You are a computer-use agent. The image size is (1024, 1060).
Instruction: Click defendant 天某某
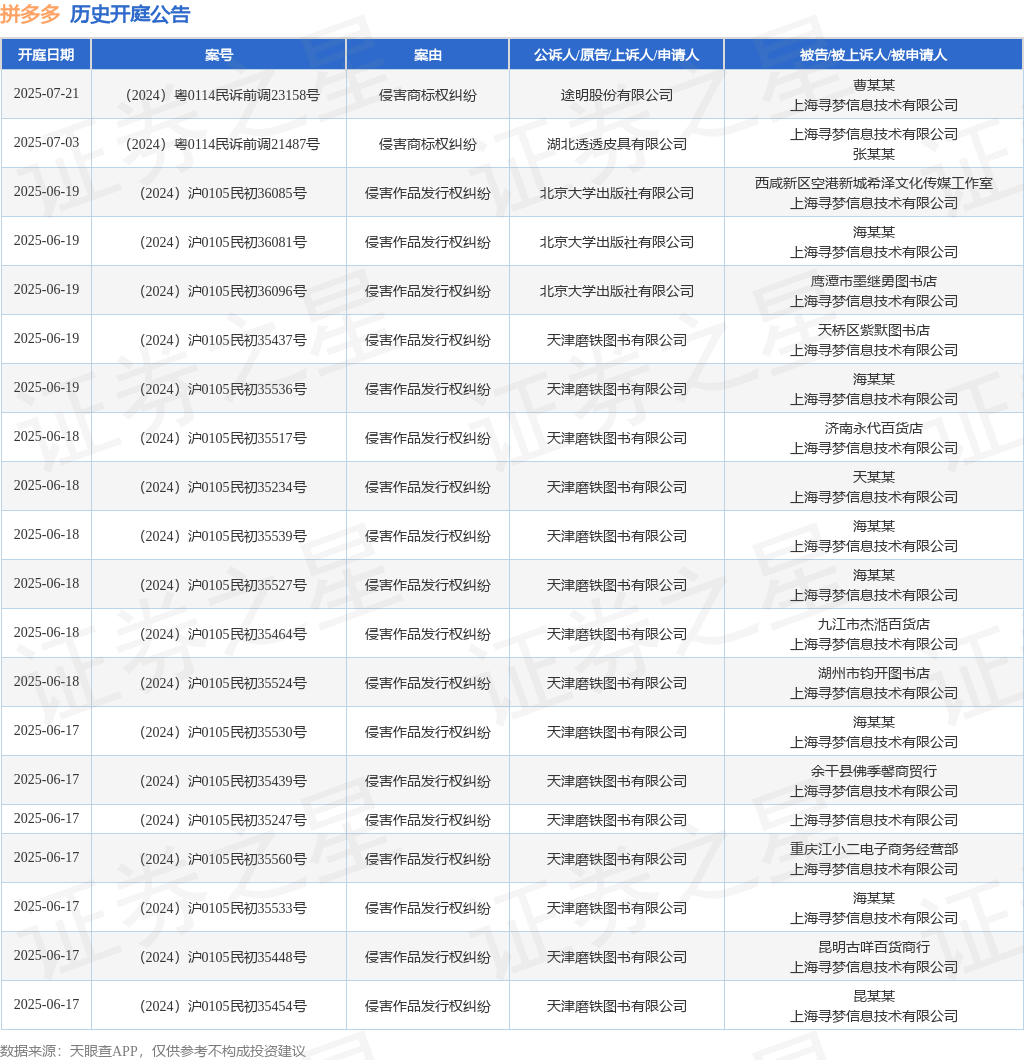click(873, 477)
